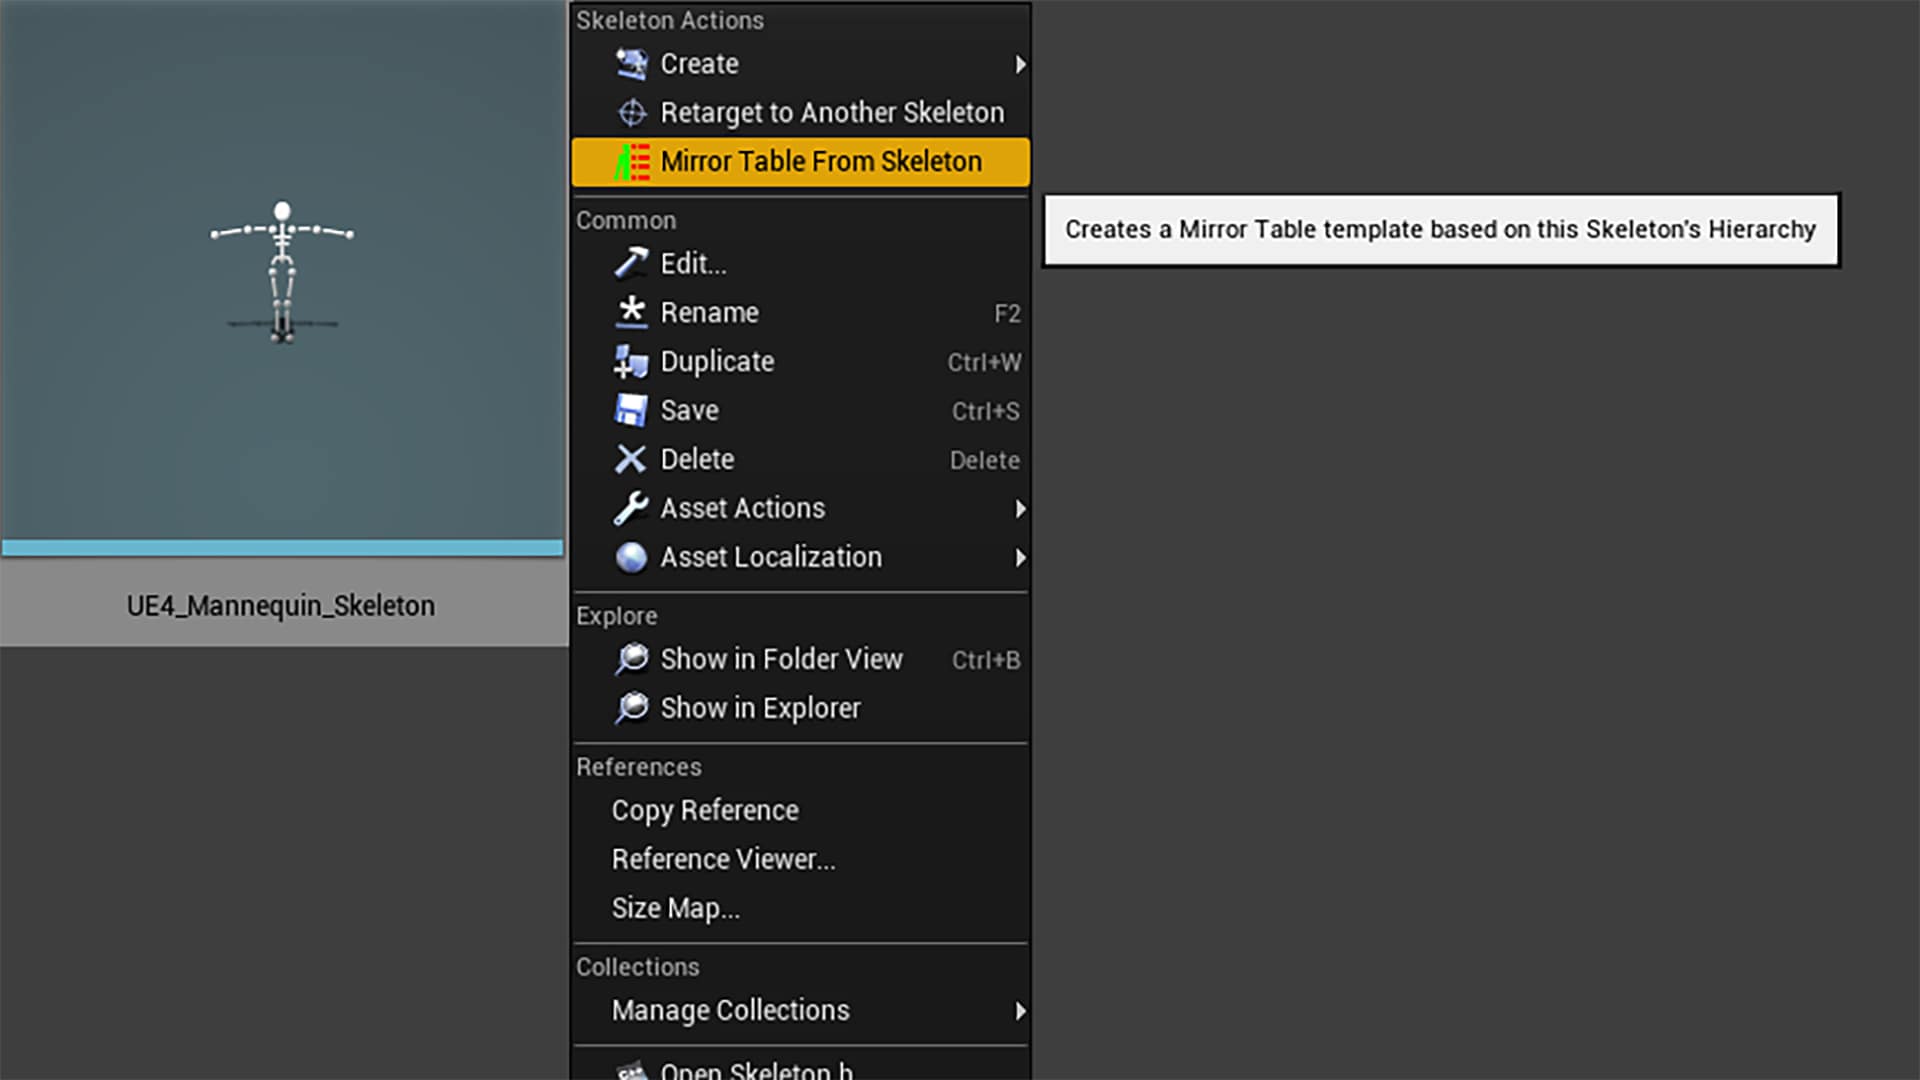1920x1080 pixels.
Task: Click the Retarget to Another Skeleton icon
Action: (x=632, y=112)
